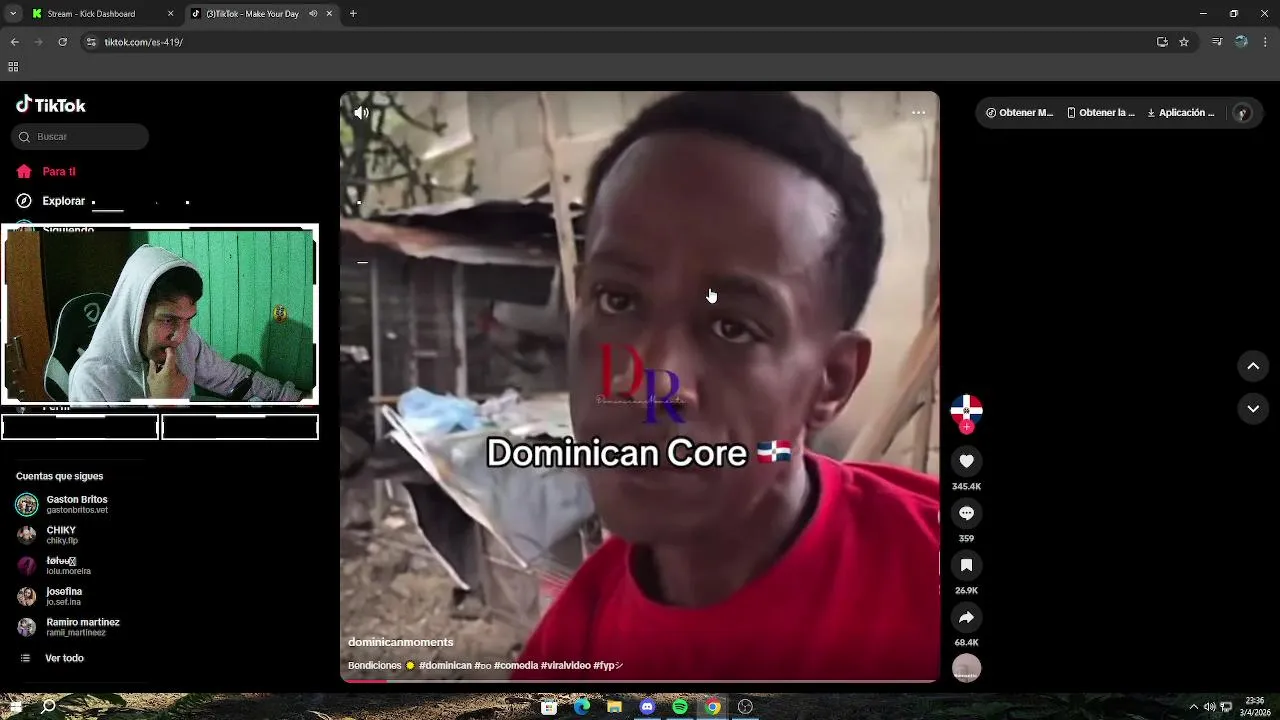The width and height of the screenshot is (1280, 720).
Task: Open the system volume icon in tray
Action: [x=1209, y=707]
